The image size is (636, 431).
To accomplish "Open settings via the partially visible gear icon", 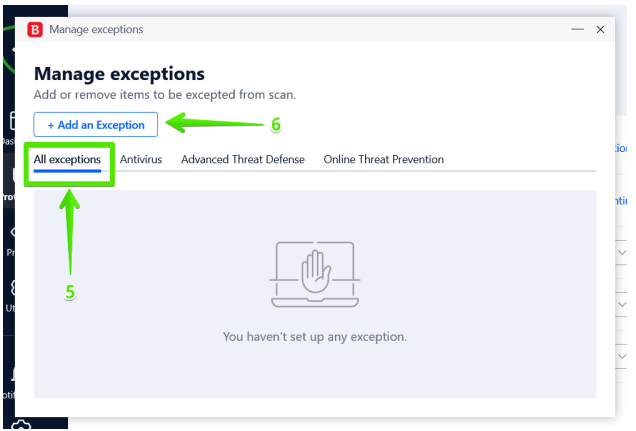I will 21,425.
